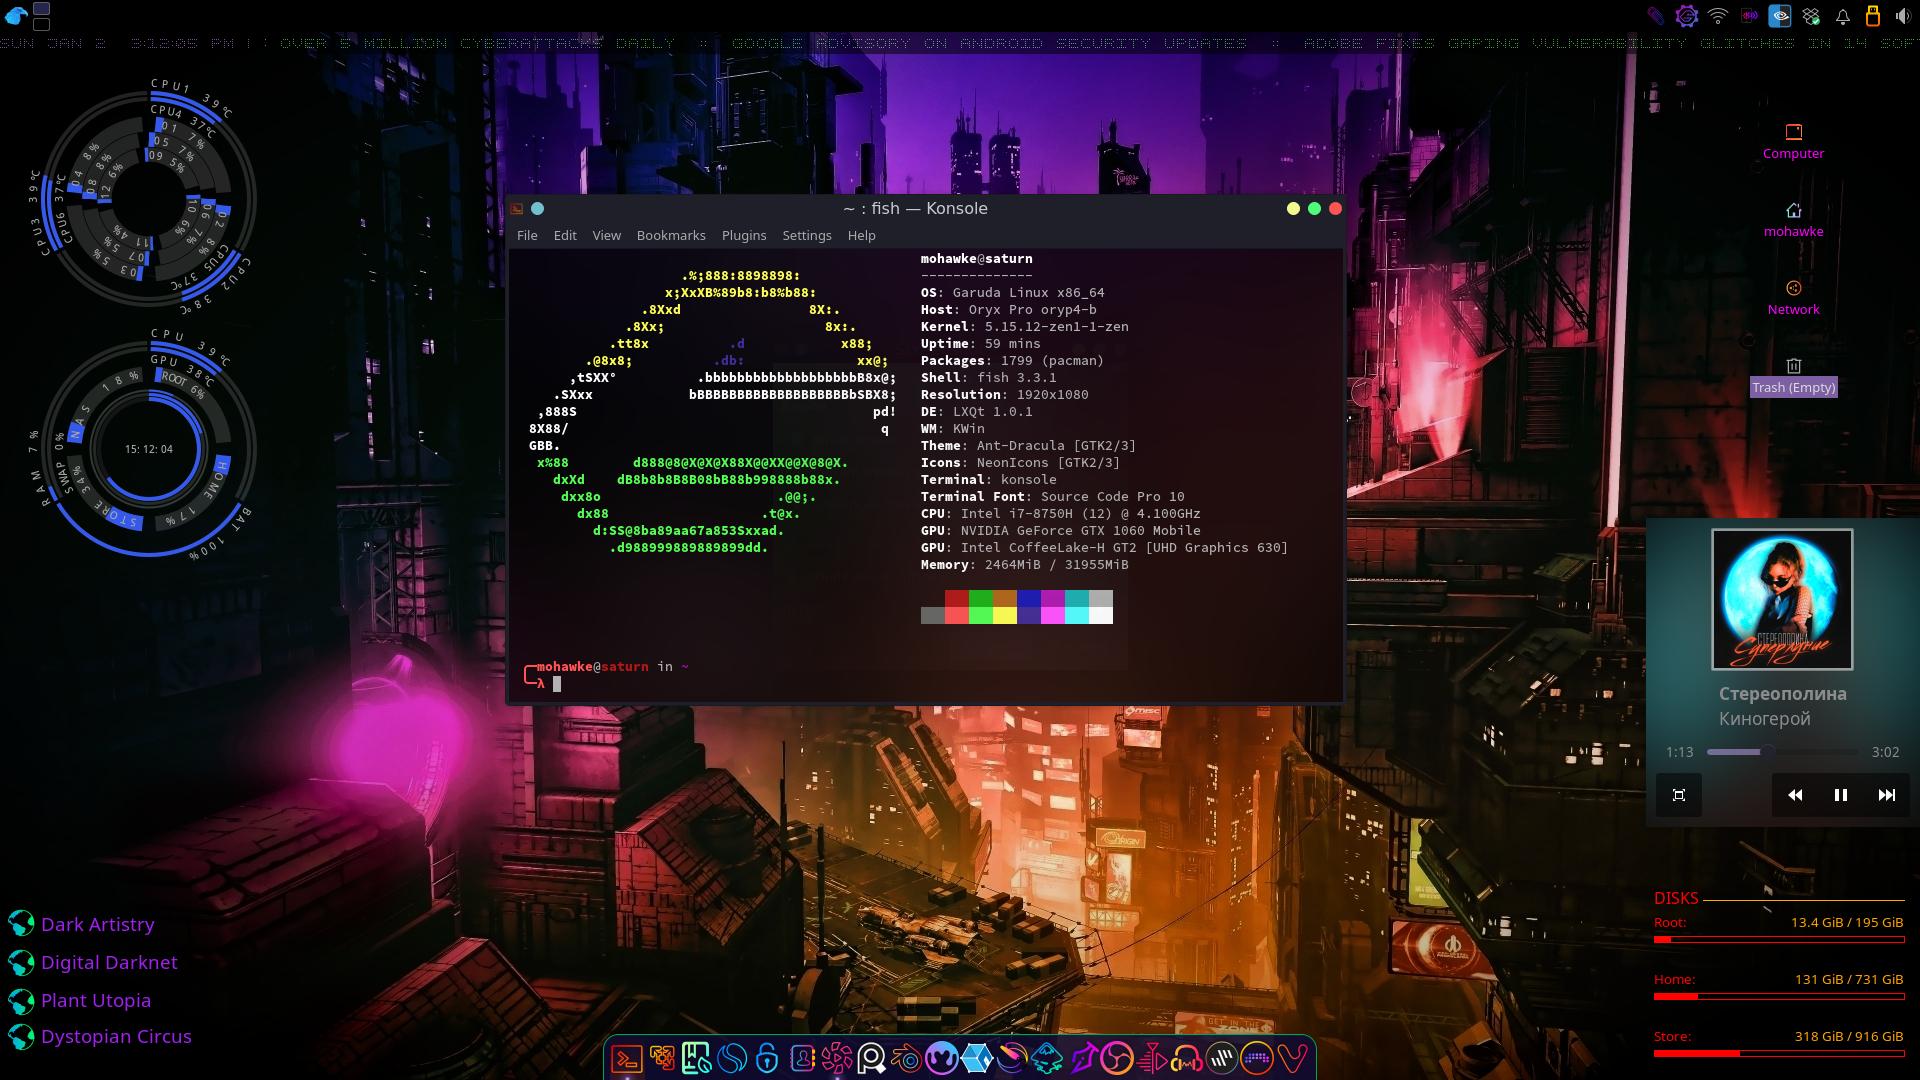Expand the Plugins menu in Konsole
Image resolution: width=1920 pixels, height=1080 pixels.
(x=743, y=235)
